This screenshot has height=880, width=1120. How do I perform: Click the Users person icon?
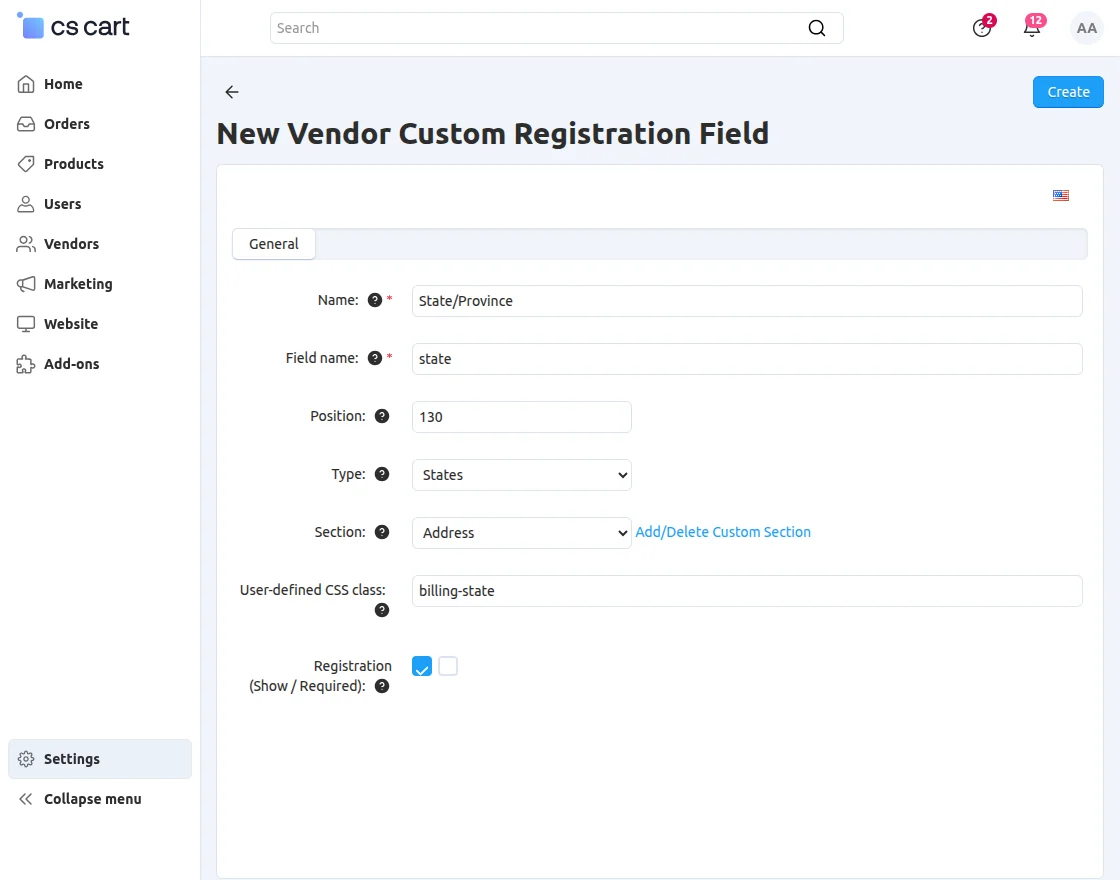click(26, 204)
